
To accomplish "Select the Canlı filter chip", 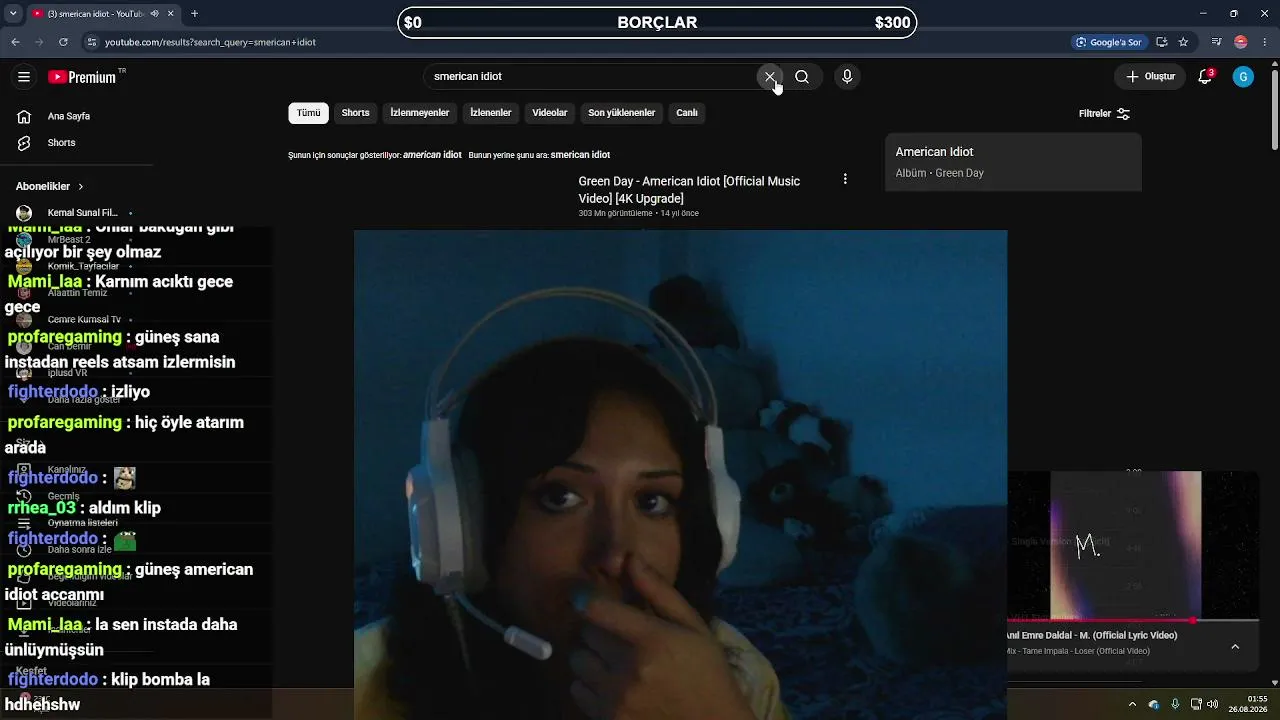I will click(686, 113).
